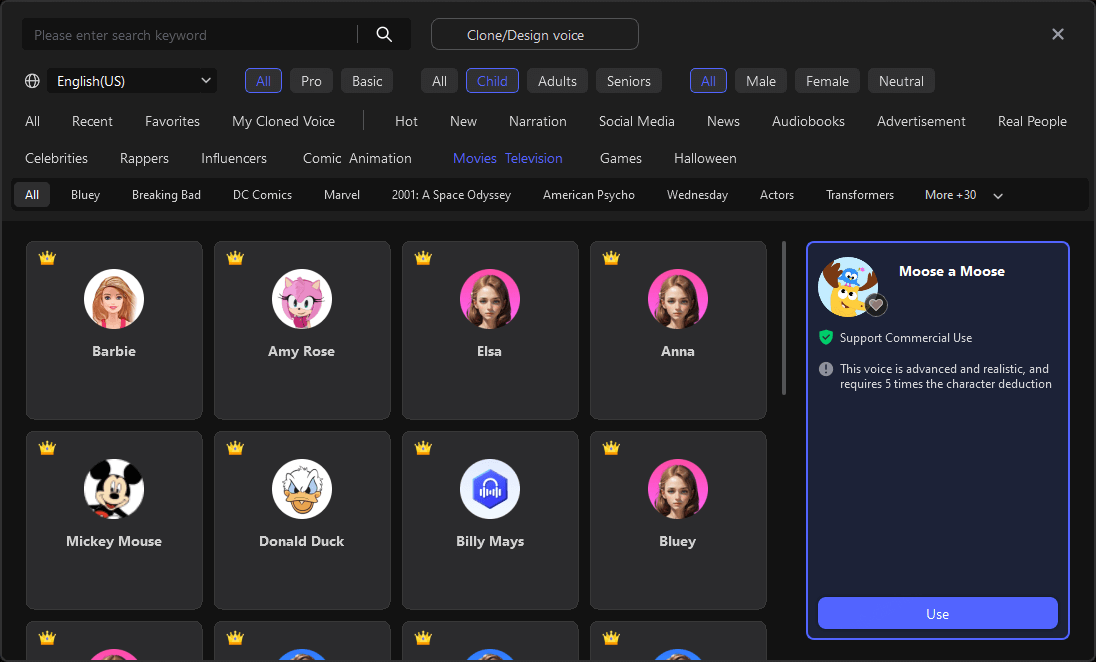This screenshot has width=1096, height=662.
Task: Choose the Wednesday subcategory
Action: 698,195
